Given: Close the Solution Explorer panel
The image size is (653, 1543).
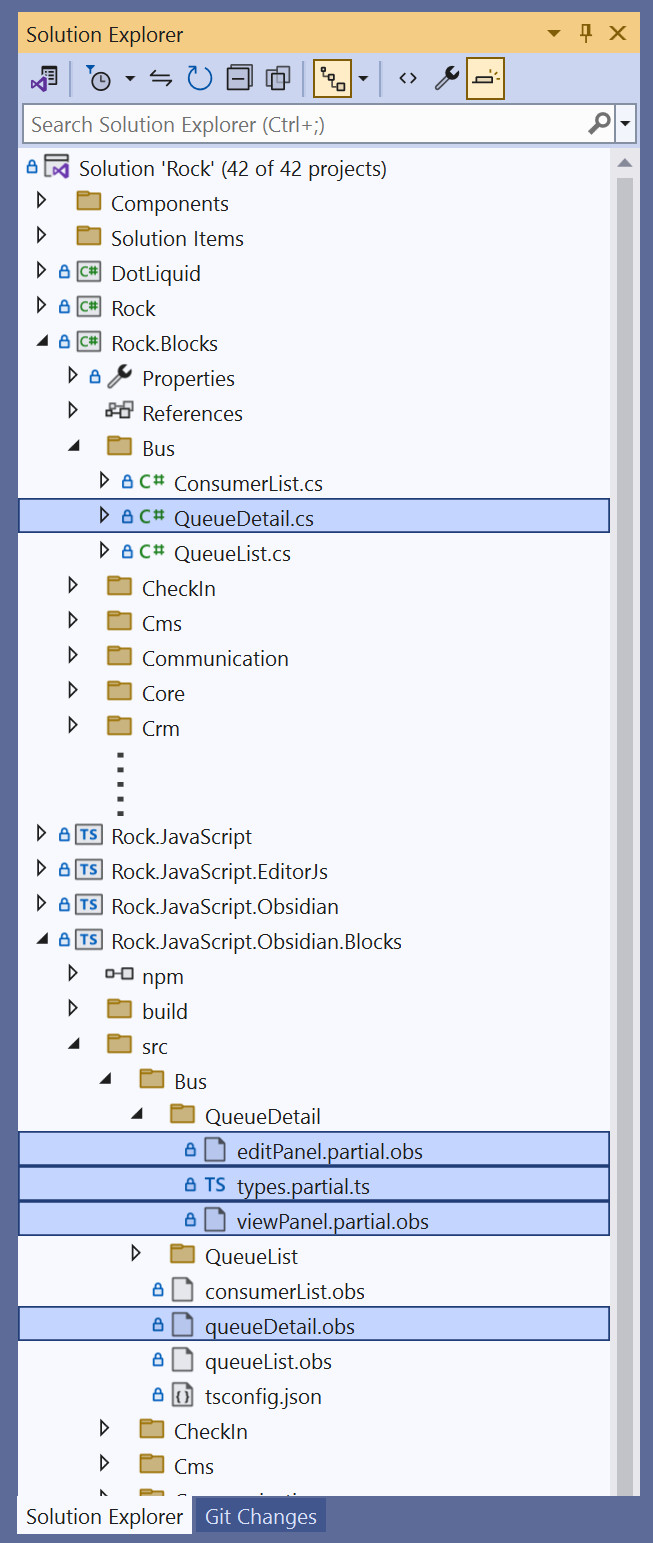Looking at the screenshot, I should 618,34.
